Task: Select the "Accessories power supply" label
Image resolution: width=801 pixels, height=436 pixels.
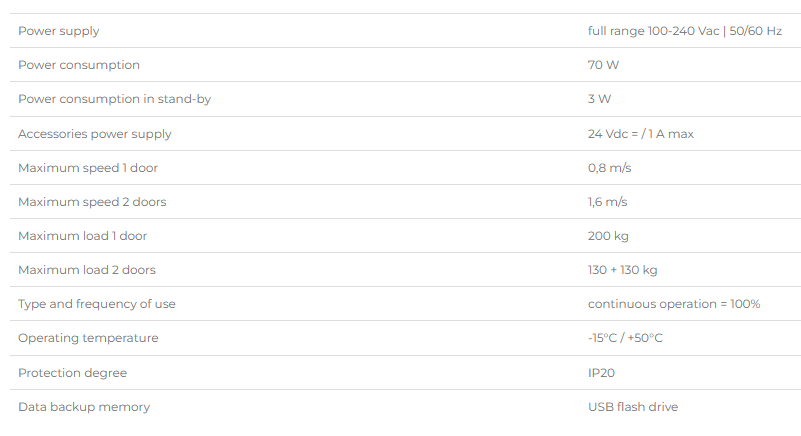Action: coord(95,134)
